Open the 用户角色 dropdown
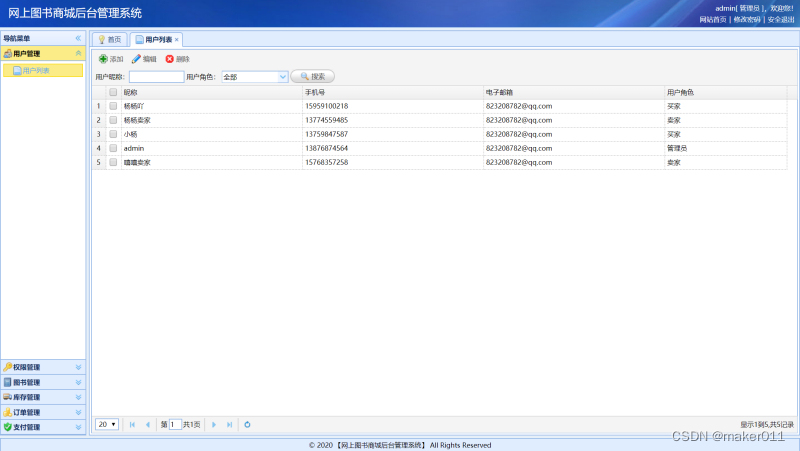800x451 pixels. [x=283, y=77]
